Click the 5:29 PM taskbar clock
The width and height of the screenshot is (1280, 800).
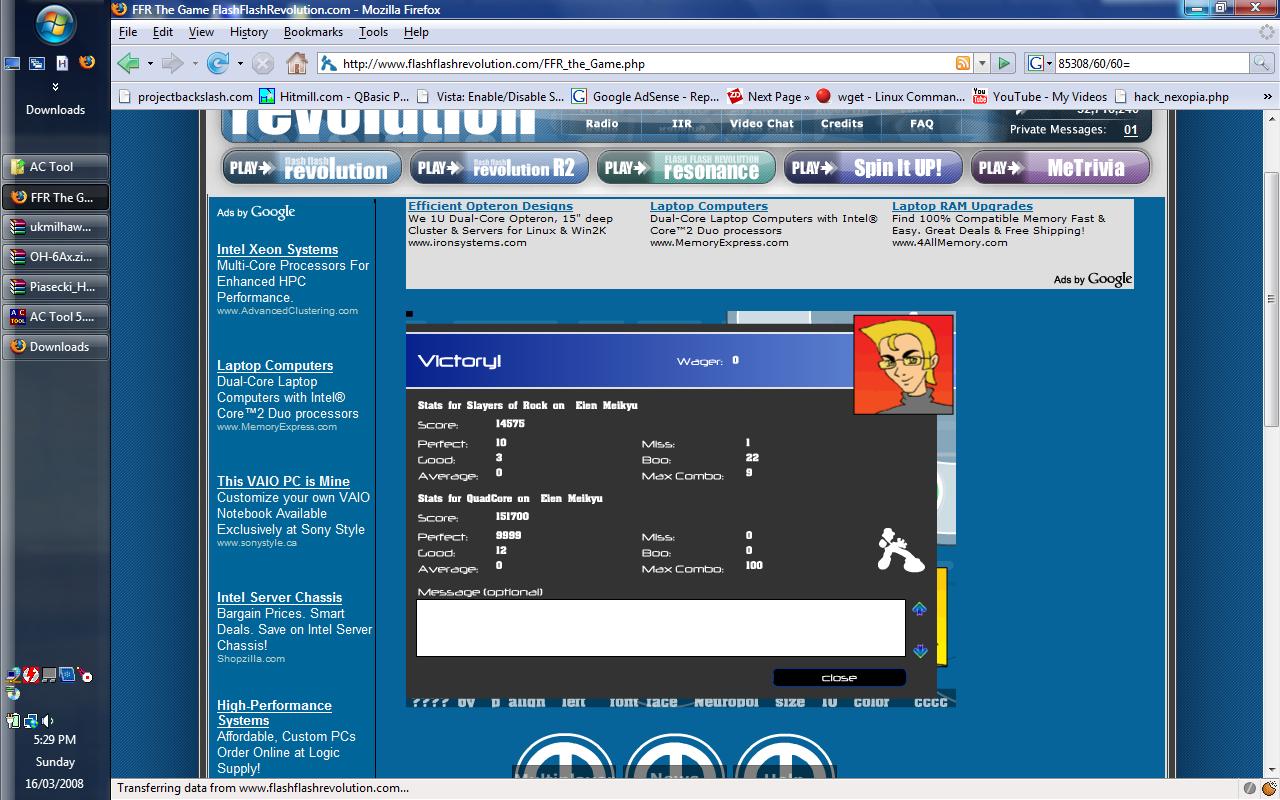click(x=54, y=740)
